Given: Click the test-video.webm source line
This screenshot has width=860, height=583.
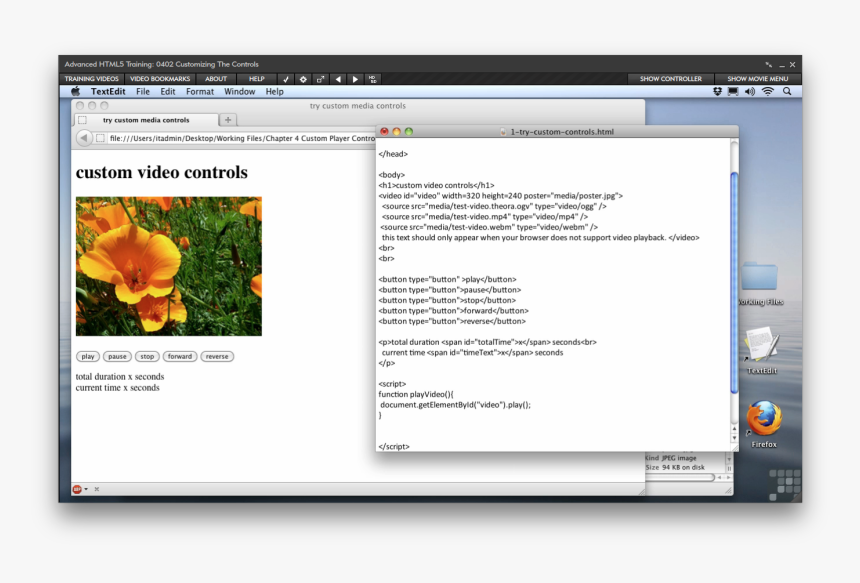Looking at the screenshot, I should coord(489,227).
